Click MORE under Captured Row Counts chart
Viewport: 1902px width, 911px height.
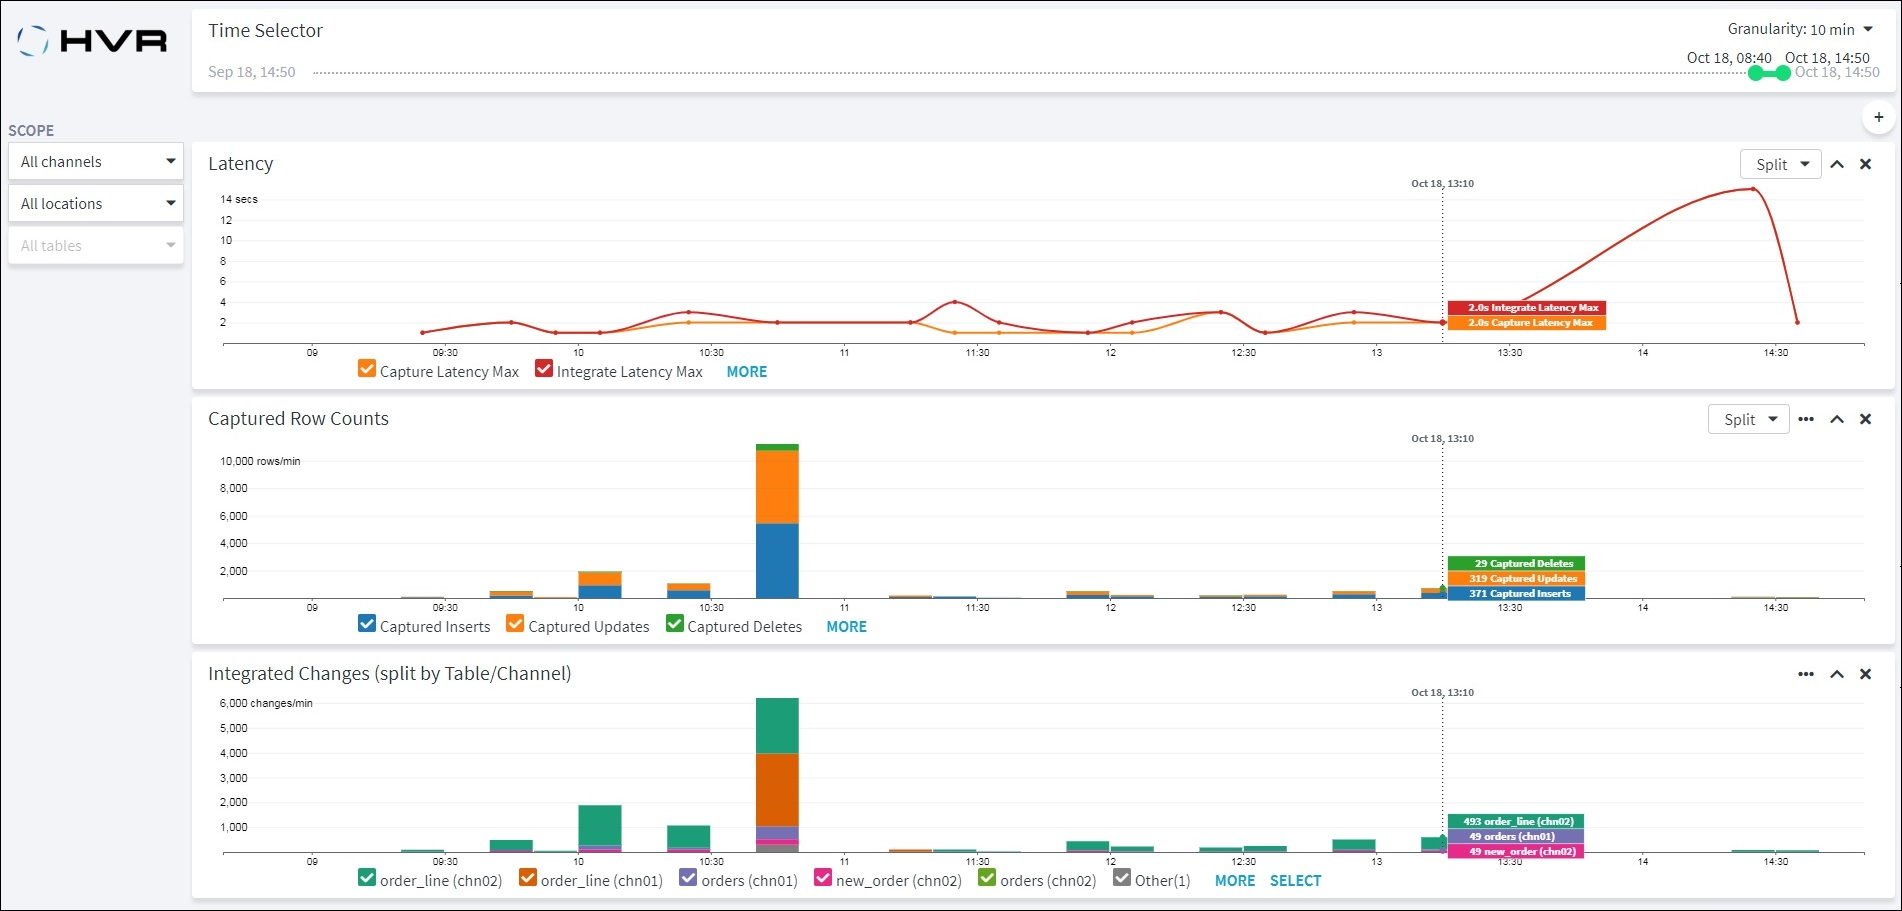click(847, 626)
